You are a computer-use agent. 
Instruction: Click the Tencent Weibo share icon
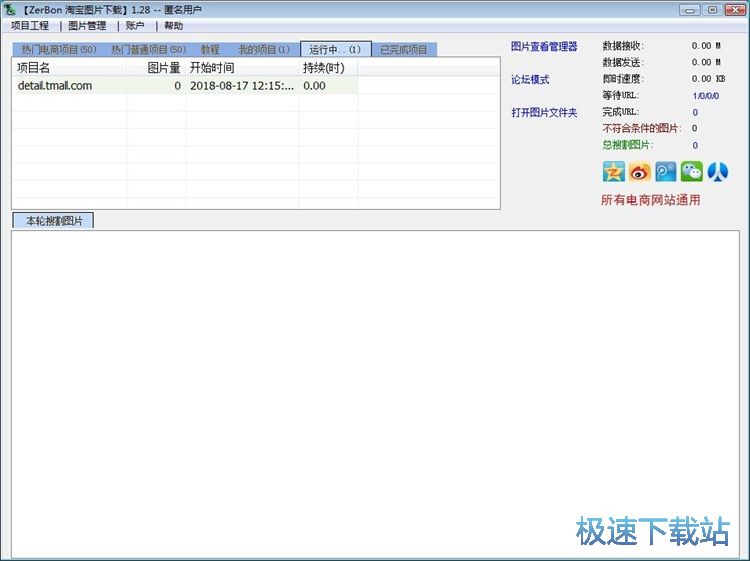tap(665, 172)
